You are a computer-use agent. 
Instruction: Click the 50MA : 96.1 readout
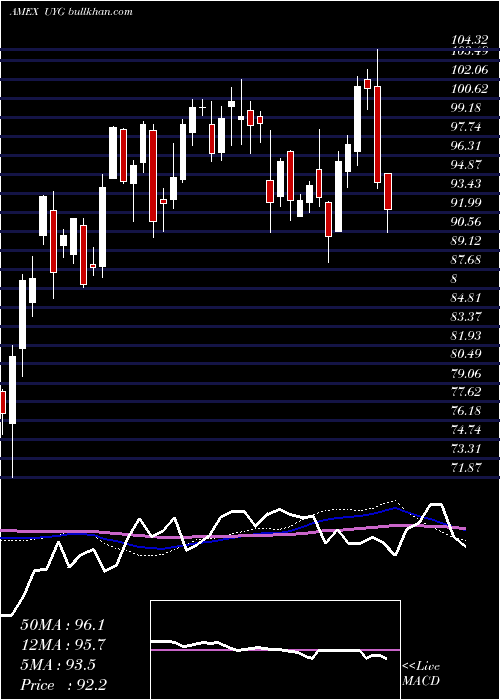(62, 625)
